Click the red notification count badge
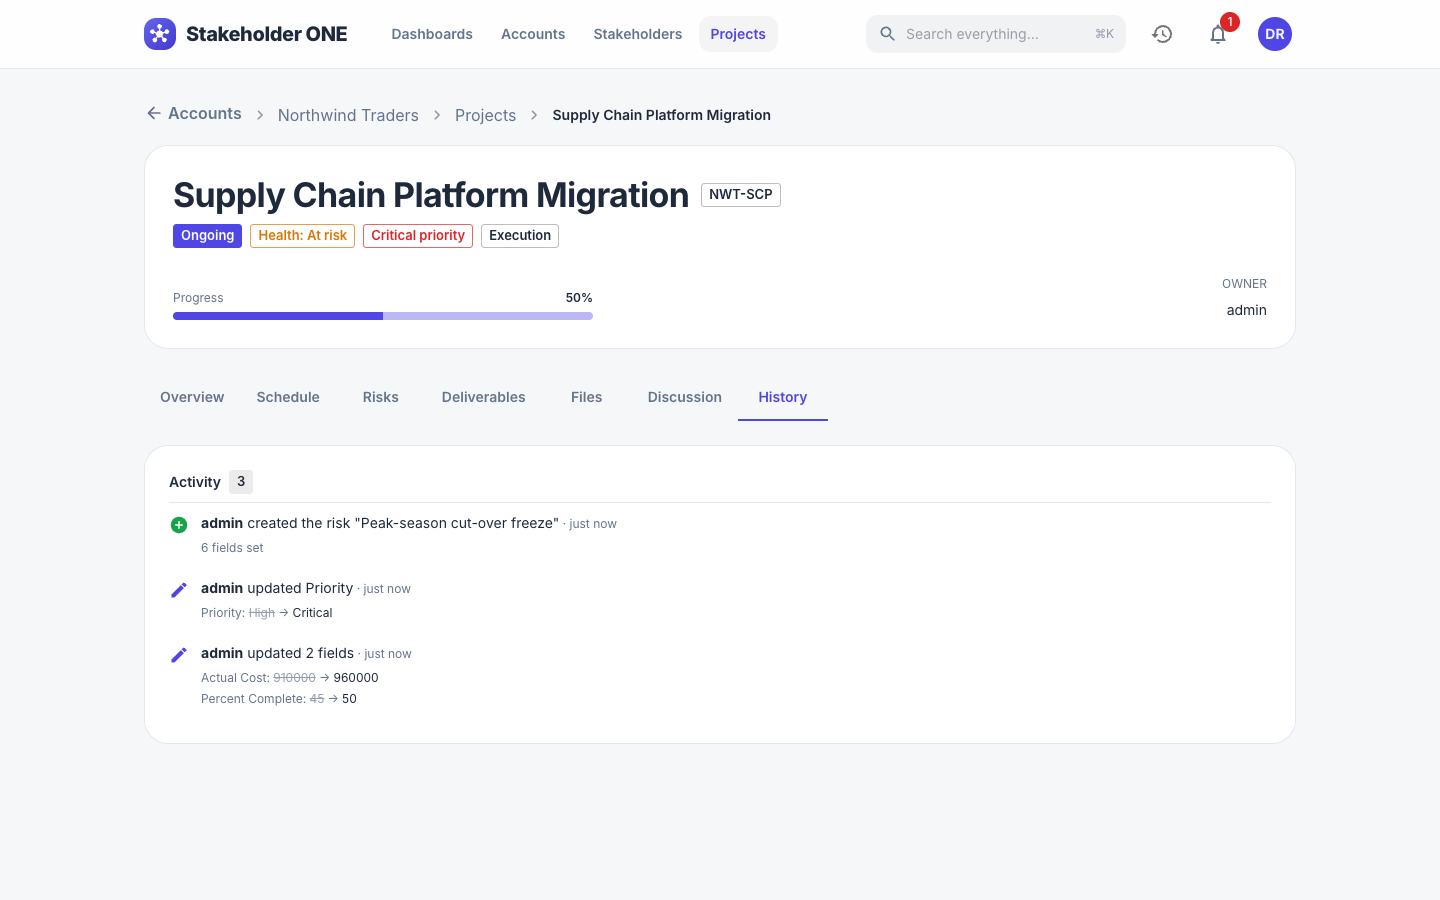The height and width of the screenshot is (900, 1440). tap(1230, 22)
